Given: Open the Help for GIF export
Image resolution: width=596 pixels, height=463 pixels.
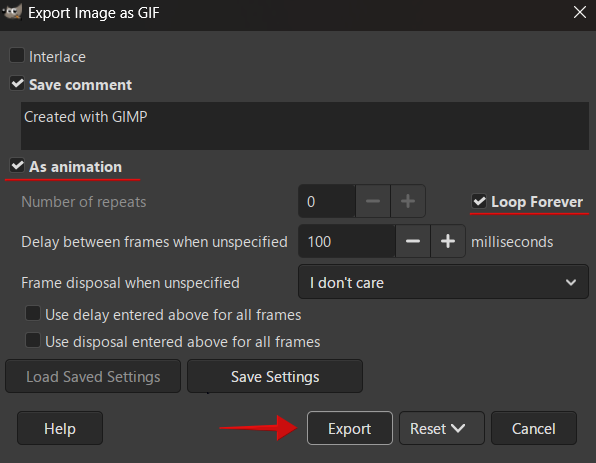Looking at the screenshot, I should [x=60, y=428].
